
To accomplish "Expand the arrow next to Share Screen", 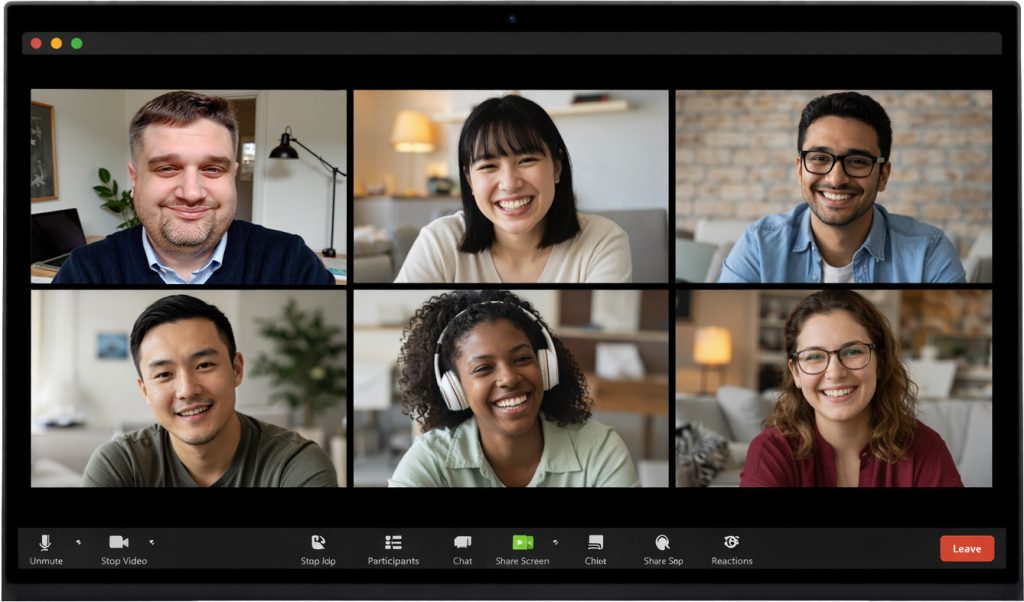I will [x=555, y=542].
